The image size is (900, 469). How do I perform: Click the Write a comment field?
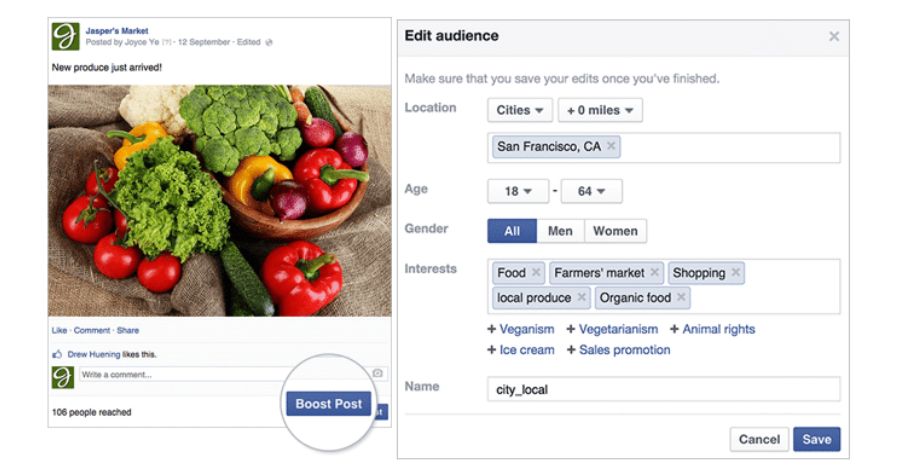(224, 374)
